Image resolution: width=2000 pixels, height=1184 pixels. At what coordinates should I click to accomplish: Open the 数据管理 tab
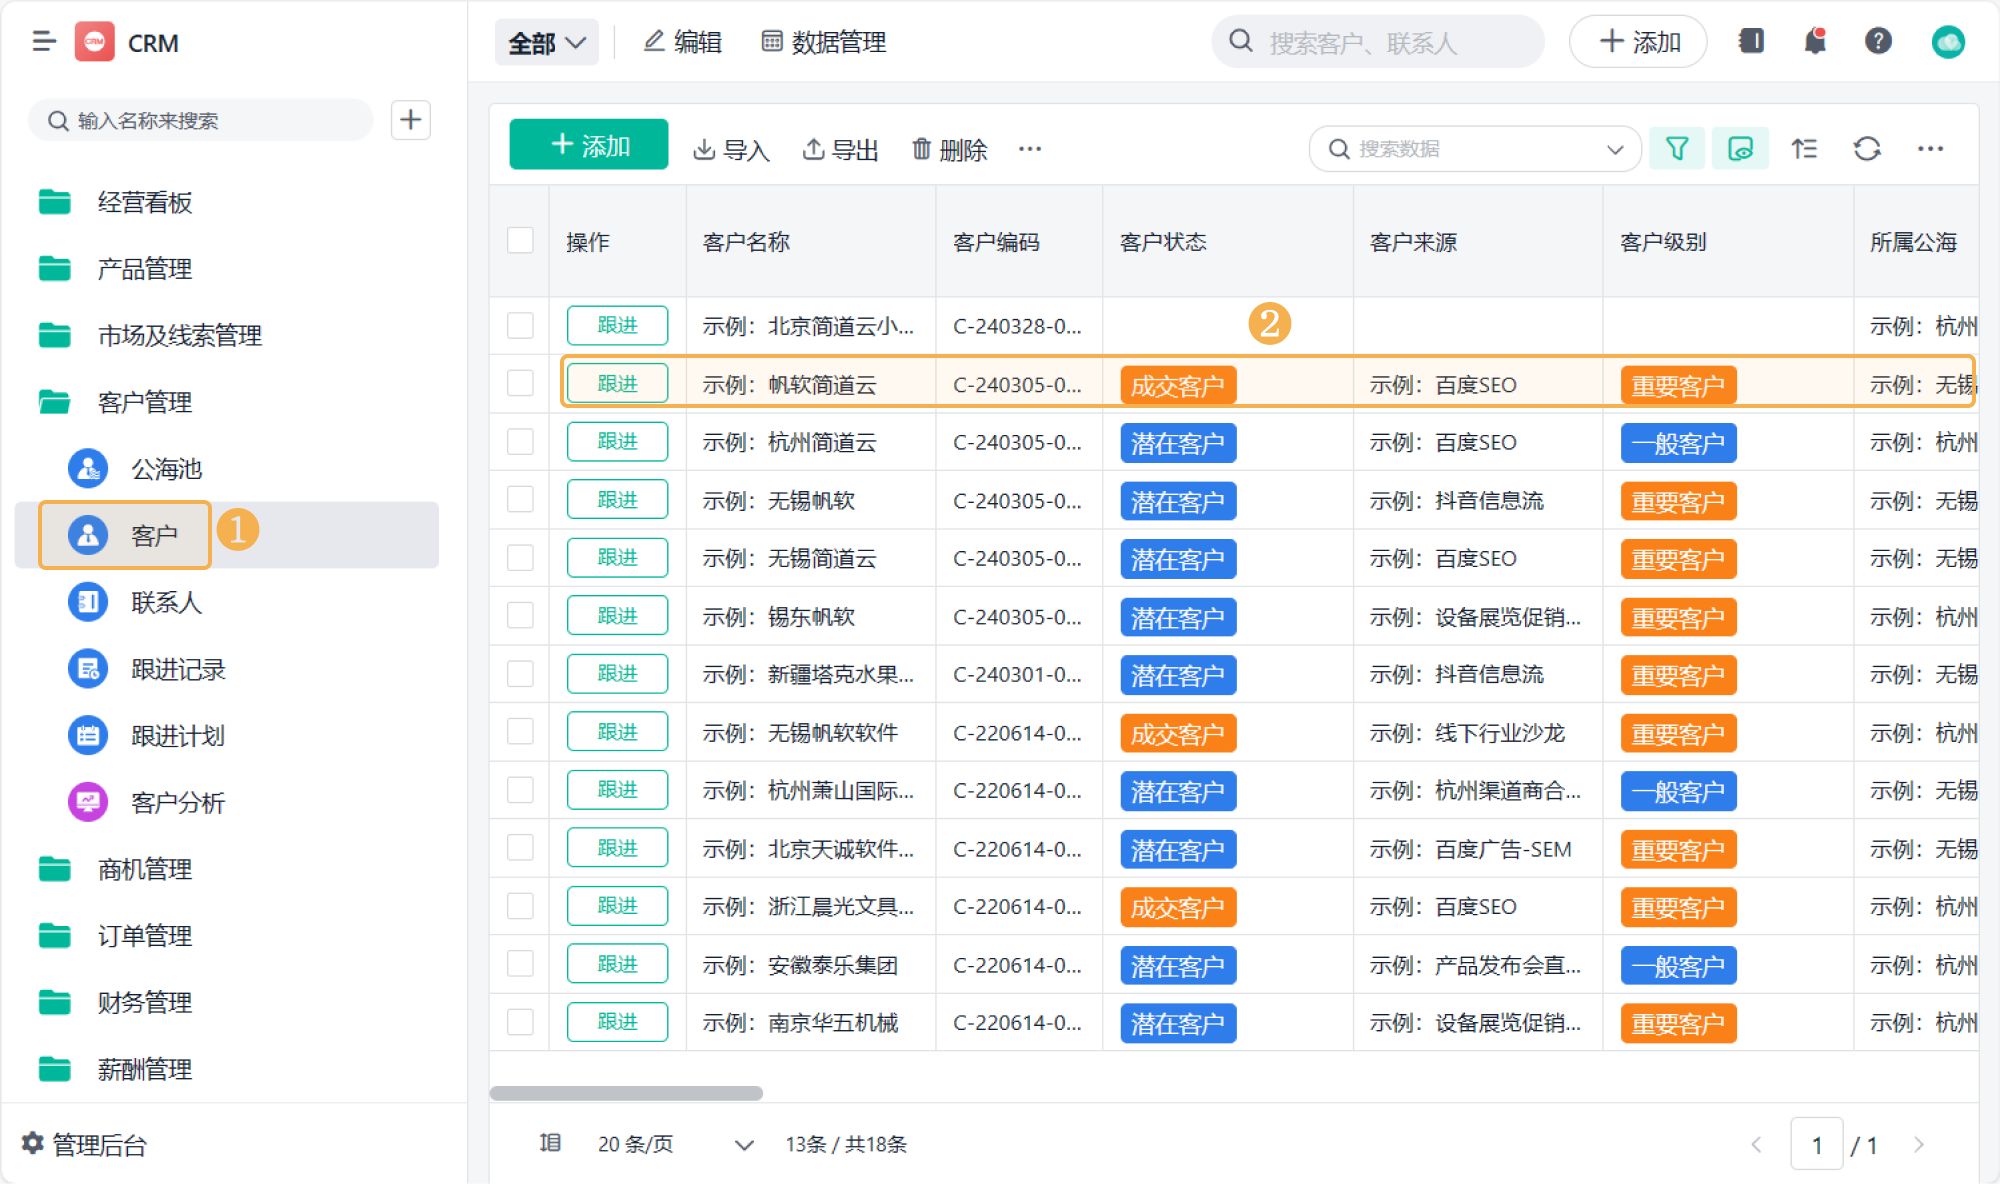point(824,42)
